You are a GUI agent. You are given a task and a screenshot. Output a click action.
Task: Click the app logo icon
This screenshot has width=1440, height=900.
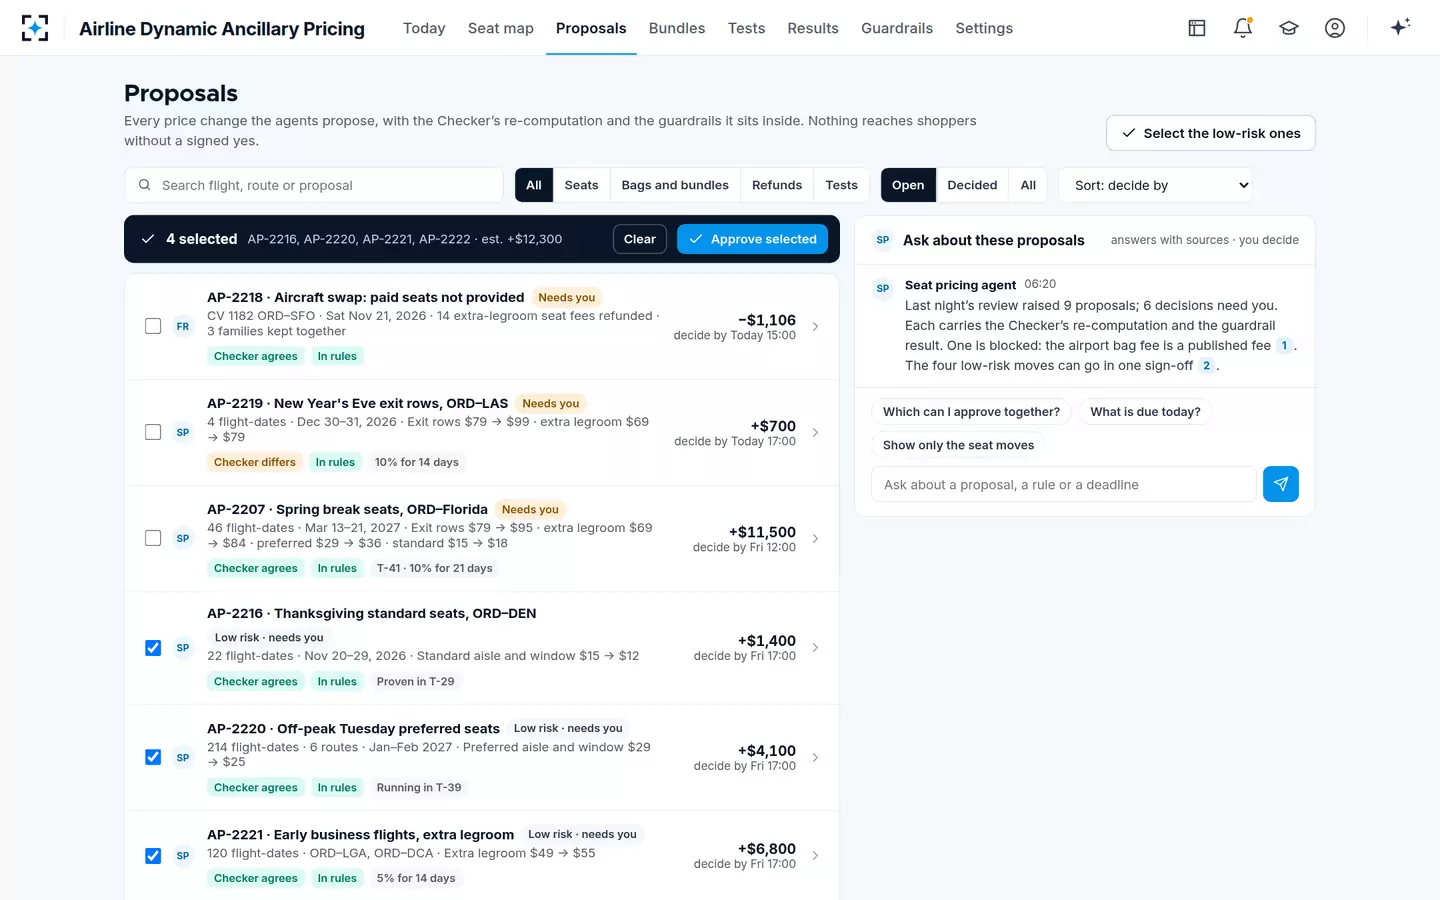pos(35,28)
